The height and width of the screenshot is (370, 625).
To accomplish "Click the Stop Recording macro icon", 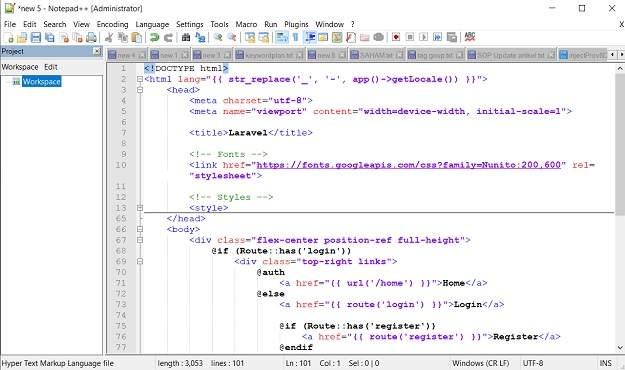I will click(410, 37).
